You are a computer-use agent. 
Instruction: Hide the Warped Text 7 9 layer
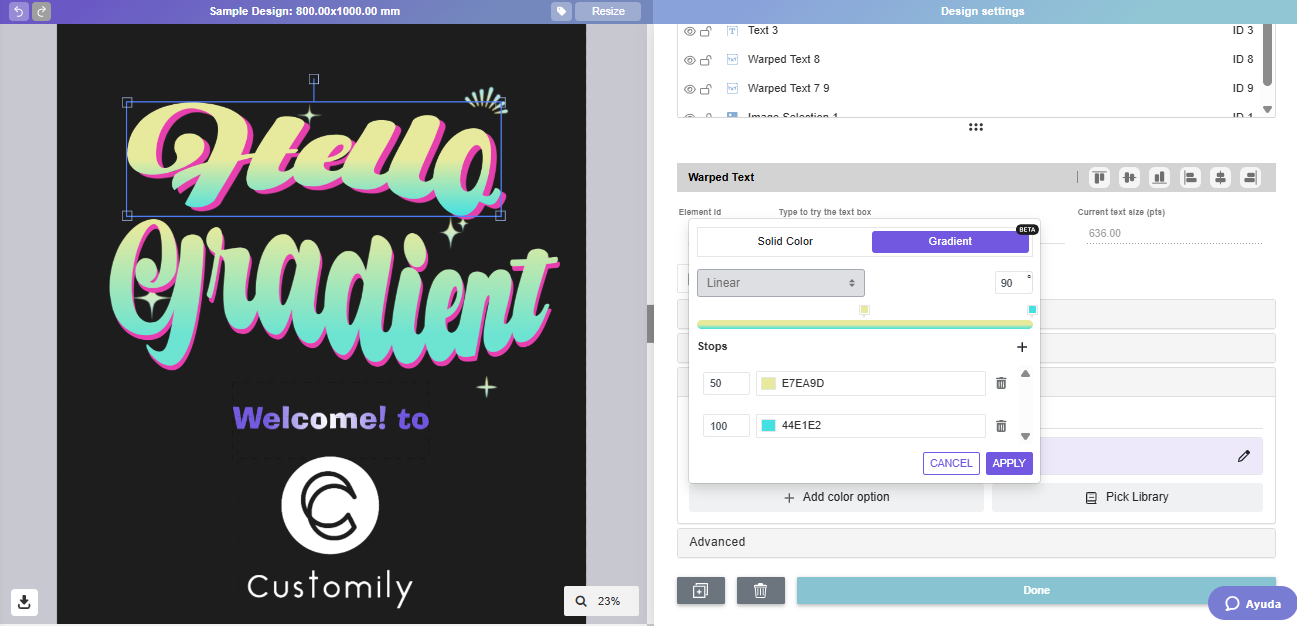point(689,89)
